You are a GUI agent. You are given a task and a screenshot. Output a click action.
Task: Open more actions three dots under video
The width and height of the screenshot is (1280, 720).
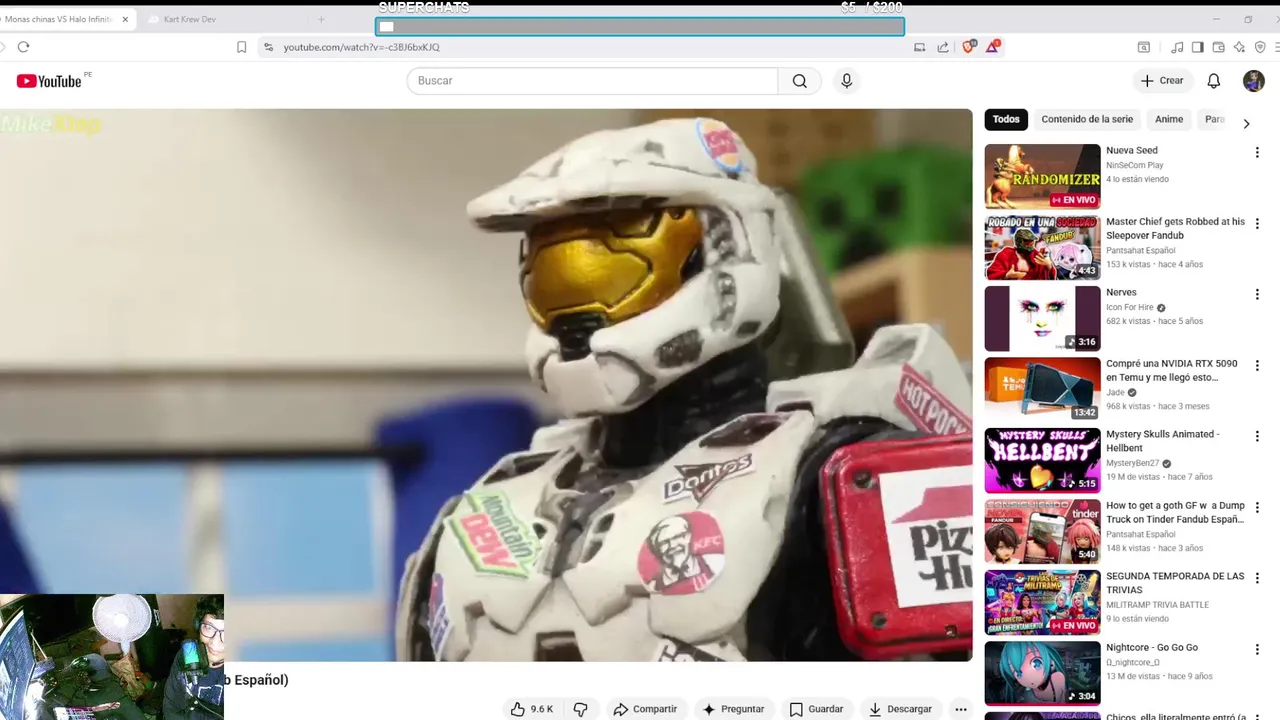click(960, 709)
